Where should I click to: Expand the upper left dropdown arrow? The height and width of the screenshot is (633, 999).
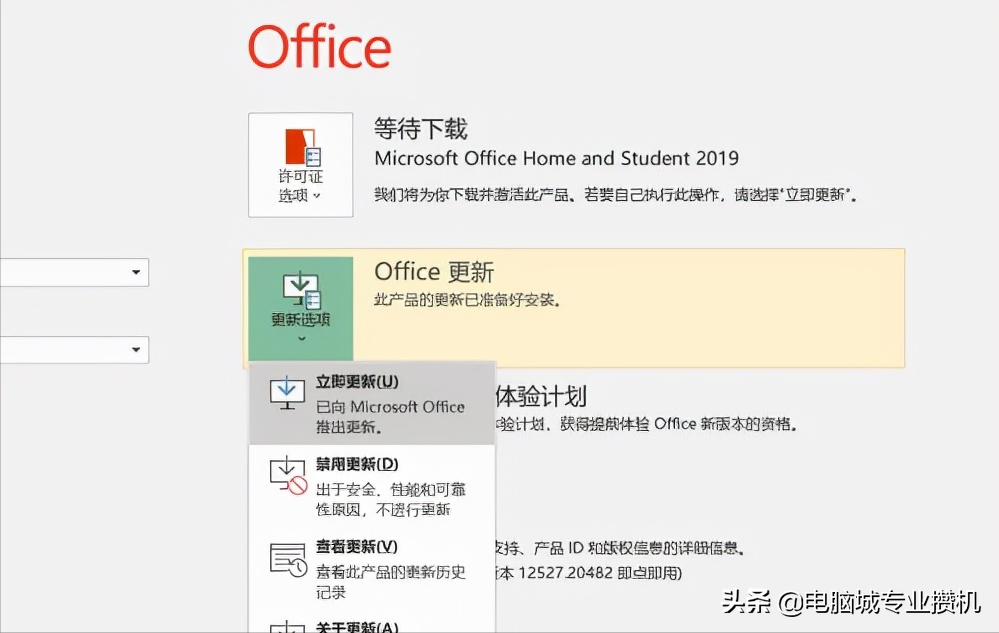click(136, 273)
